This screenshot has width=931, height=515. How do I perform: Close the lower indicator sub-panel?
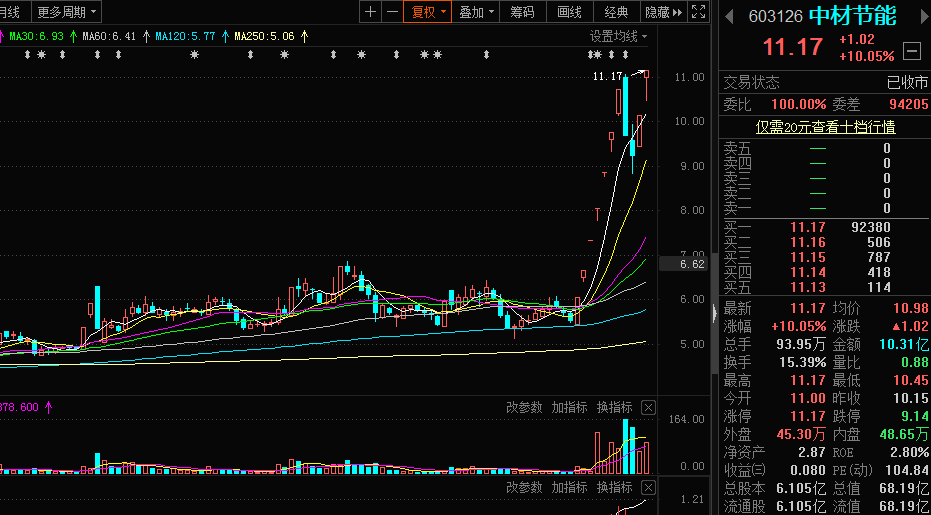[x=648, y=487]
